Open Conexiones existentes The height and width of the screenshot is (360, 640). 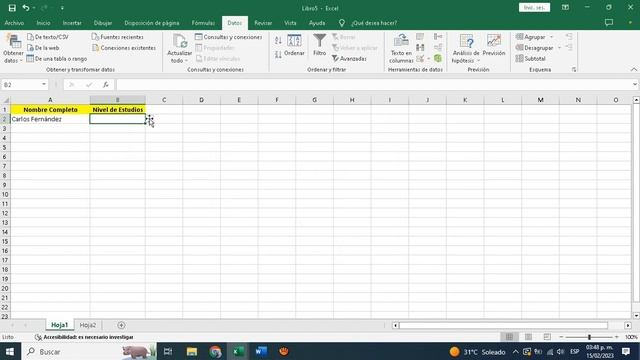click(124, 48)
